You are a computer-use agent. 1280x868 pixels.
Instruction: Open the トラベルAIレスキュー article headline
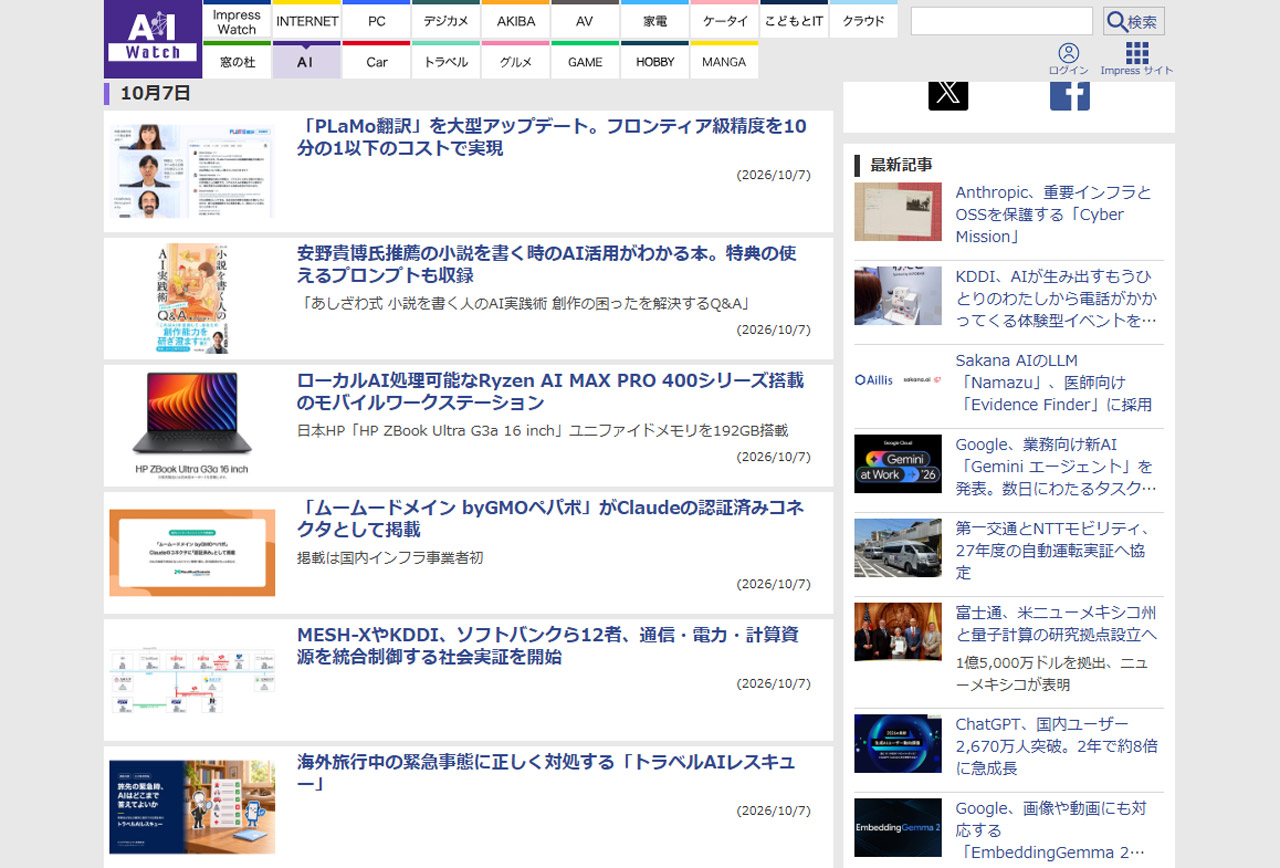coord(546,772)
